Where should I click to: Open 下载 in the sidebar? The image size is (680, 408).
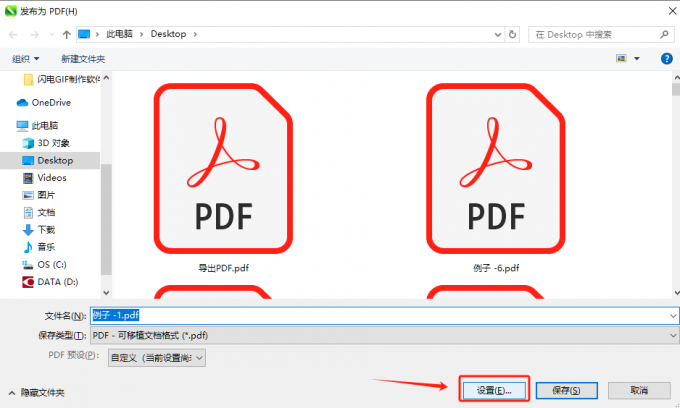coord(38,230)
